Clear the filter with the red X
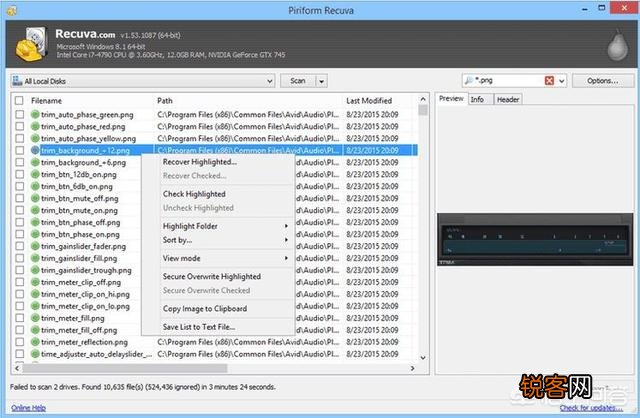Viewport: 640px width, 418px height. [x=549, y=80]
